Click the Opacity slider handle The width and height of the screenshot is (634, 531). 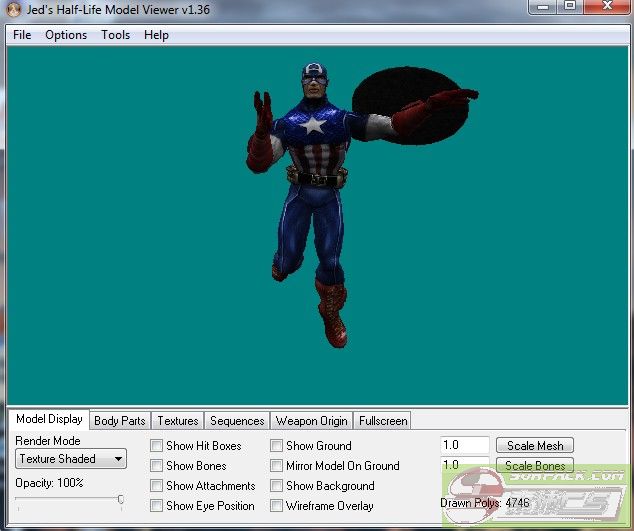pyautogui.click(x=121, y=499)
